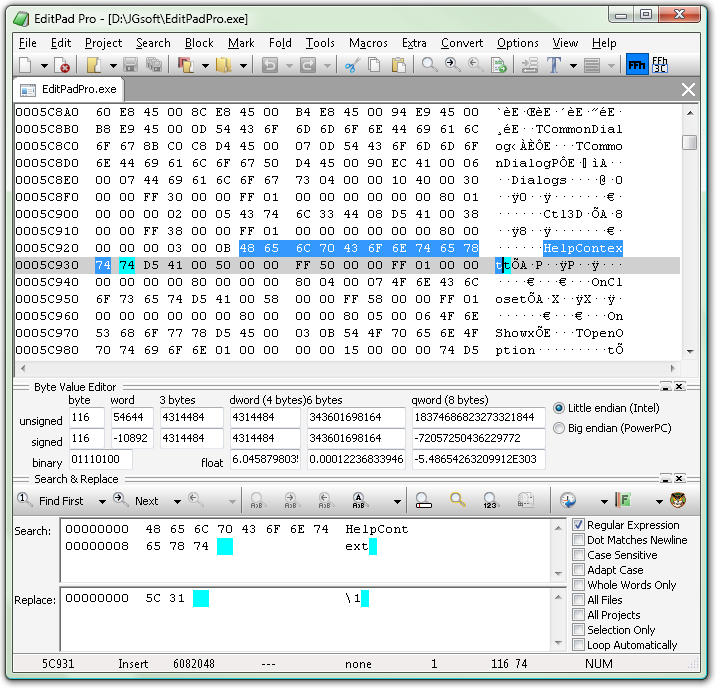
Task: Click the Go to Line toolbar icon
Action: pyautogui.click(x=499, y=65)
